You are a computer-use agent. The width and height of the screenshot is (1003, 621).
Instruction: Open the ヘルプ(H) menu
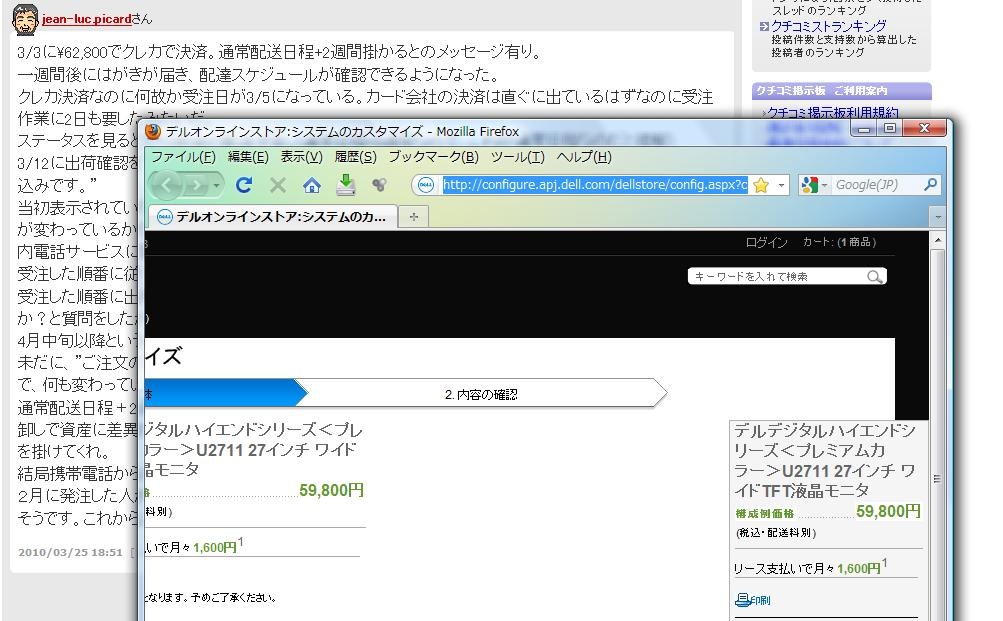(x=583, y=157)
